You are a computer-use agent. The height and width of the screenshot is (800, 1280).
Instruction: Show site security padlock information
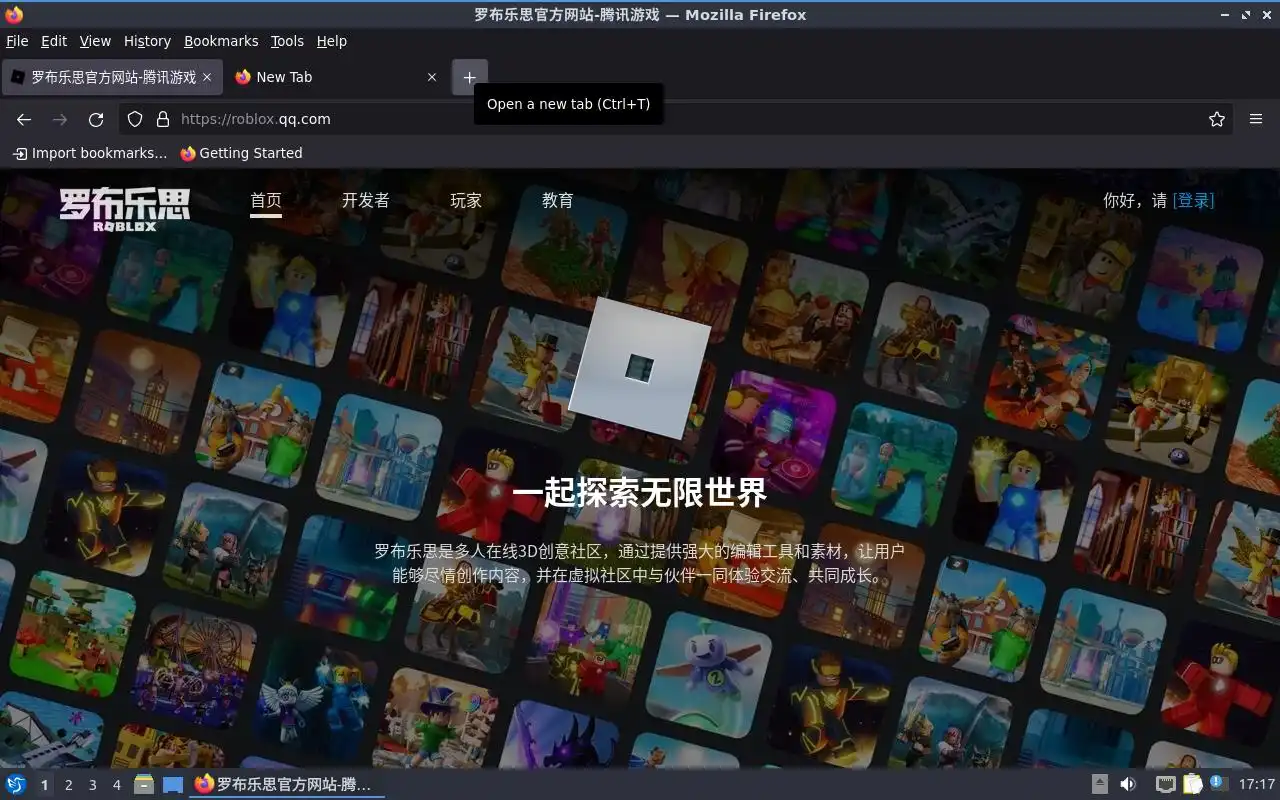[163, 119]
